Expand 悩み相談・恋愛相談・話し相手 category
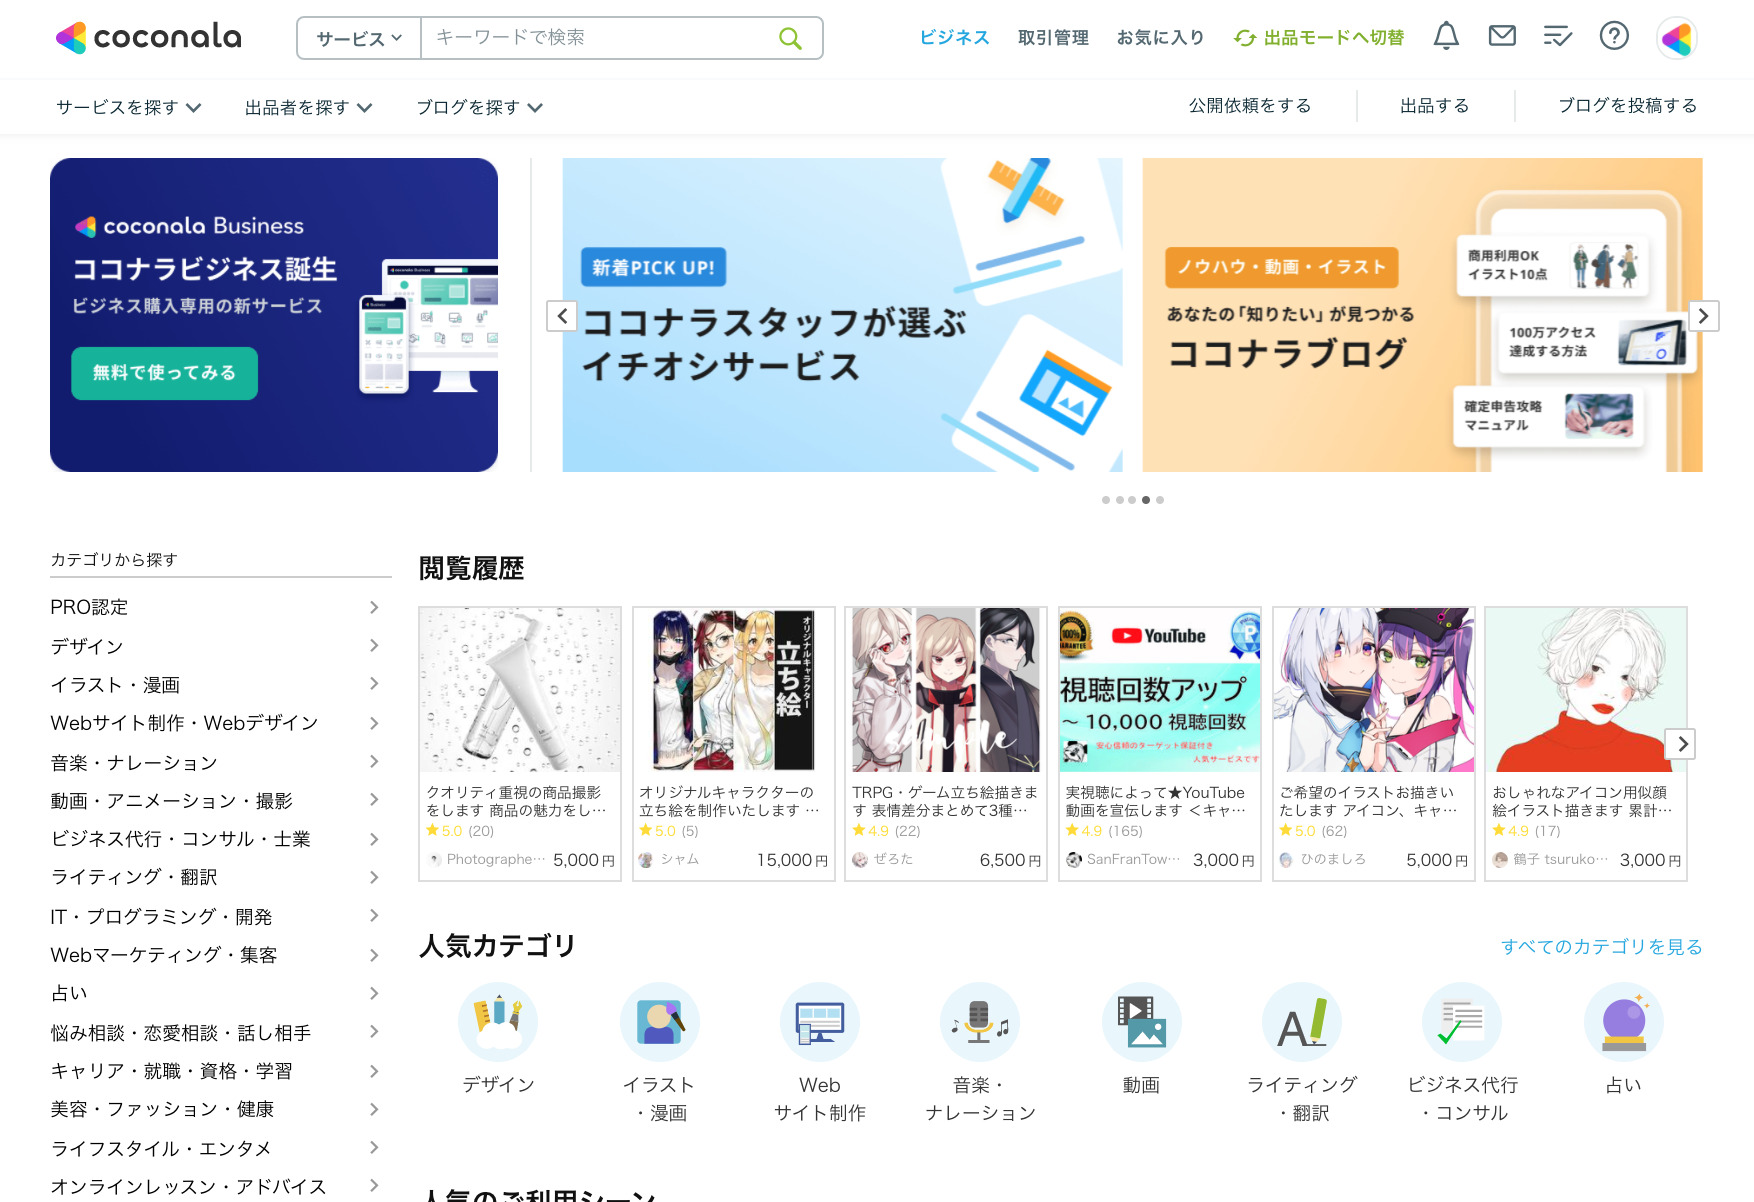The image size is (1754, 1202). coord(216,1032)
